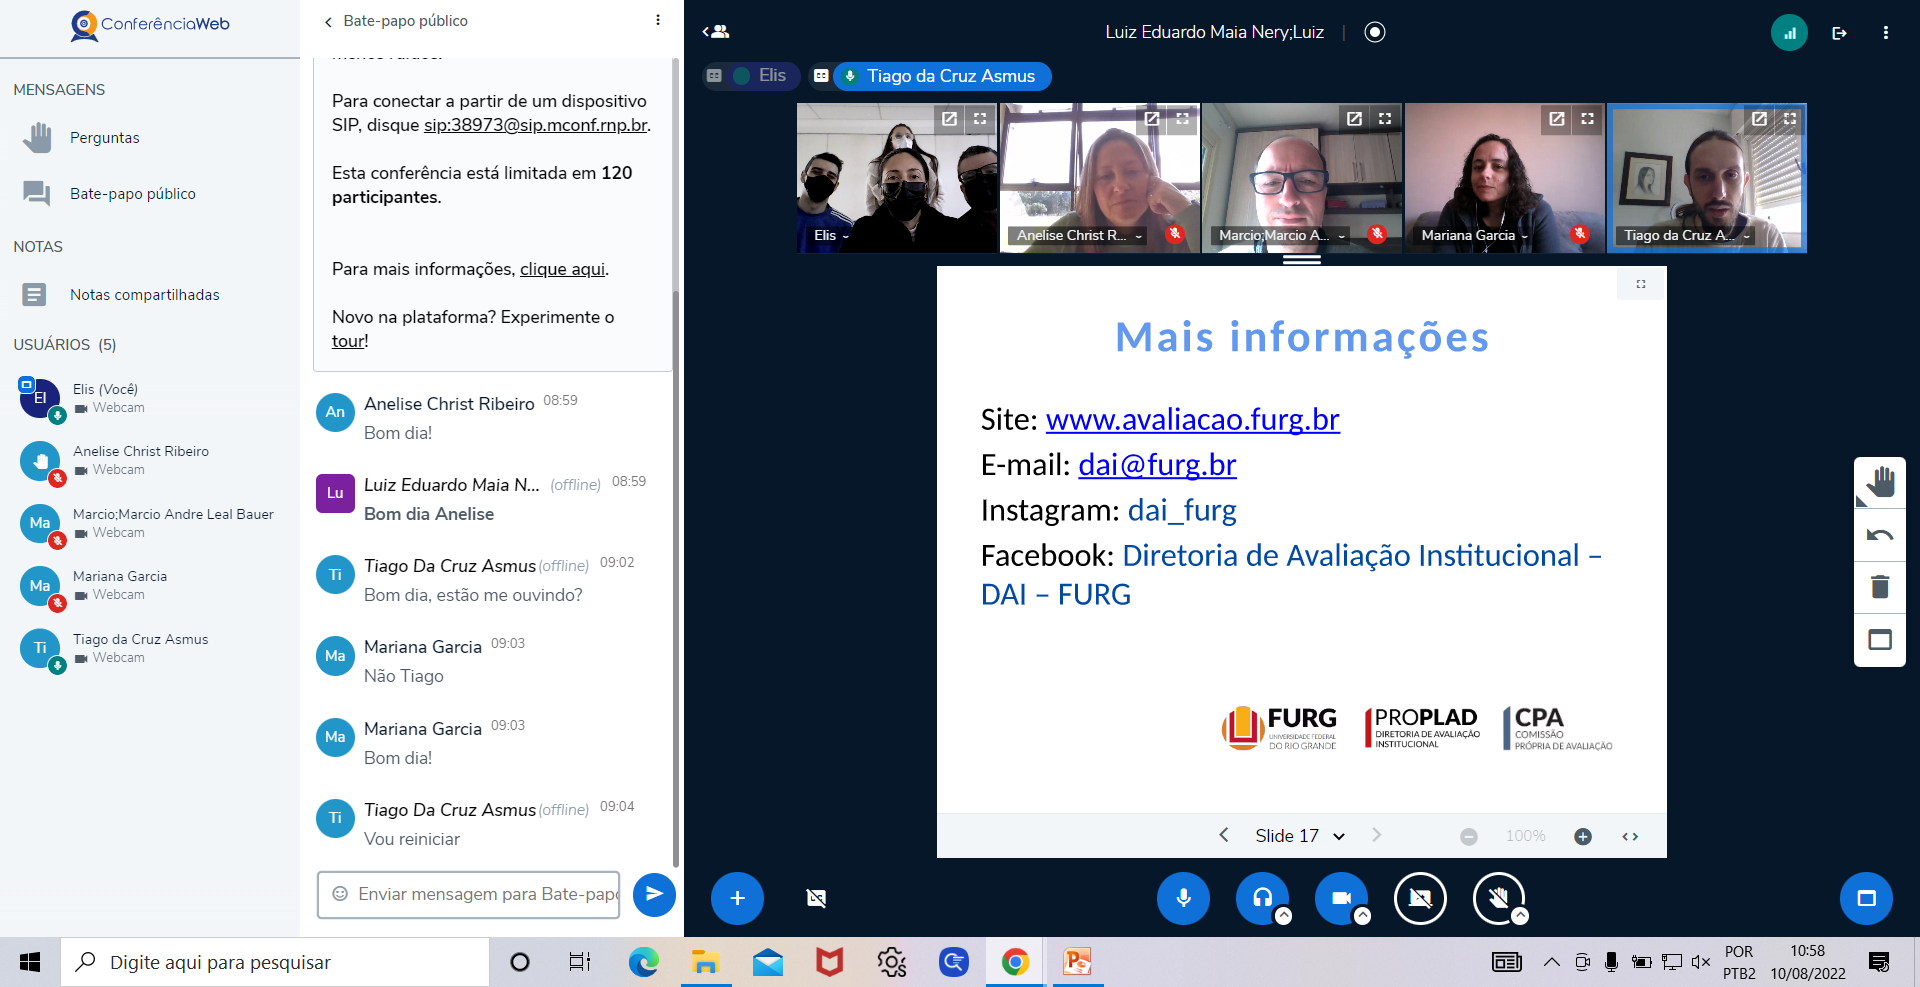
Task: Click the leave session icon
Action: (x=1839, y=33)
